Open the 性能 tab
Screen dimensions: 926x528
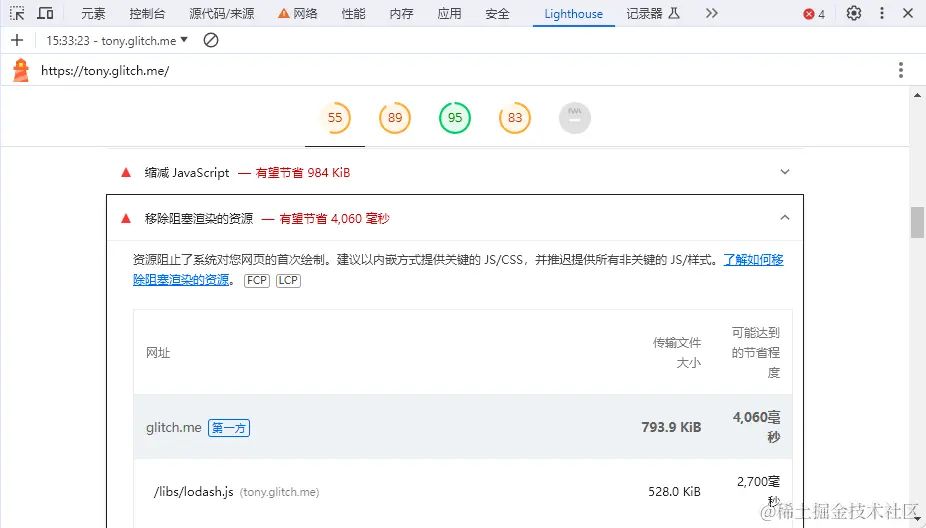(x=353, y=14)
